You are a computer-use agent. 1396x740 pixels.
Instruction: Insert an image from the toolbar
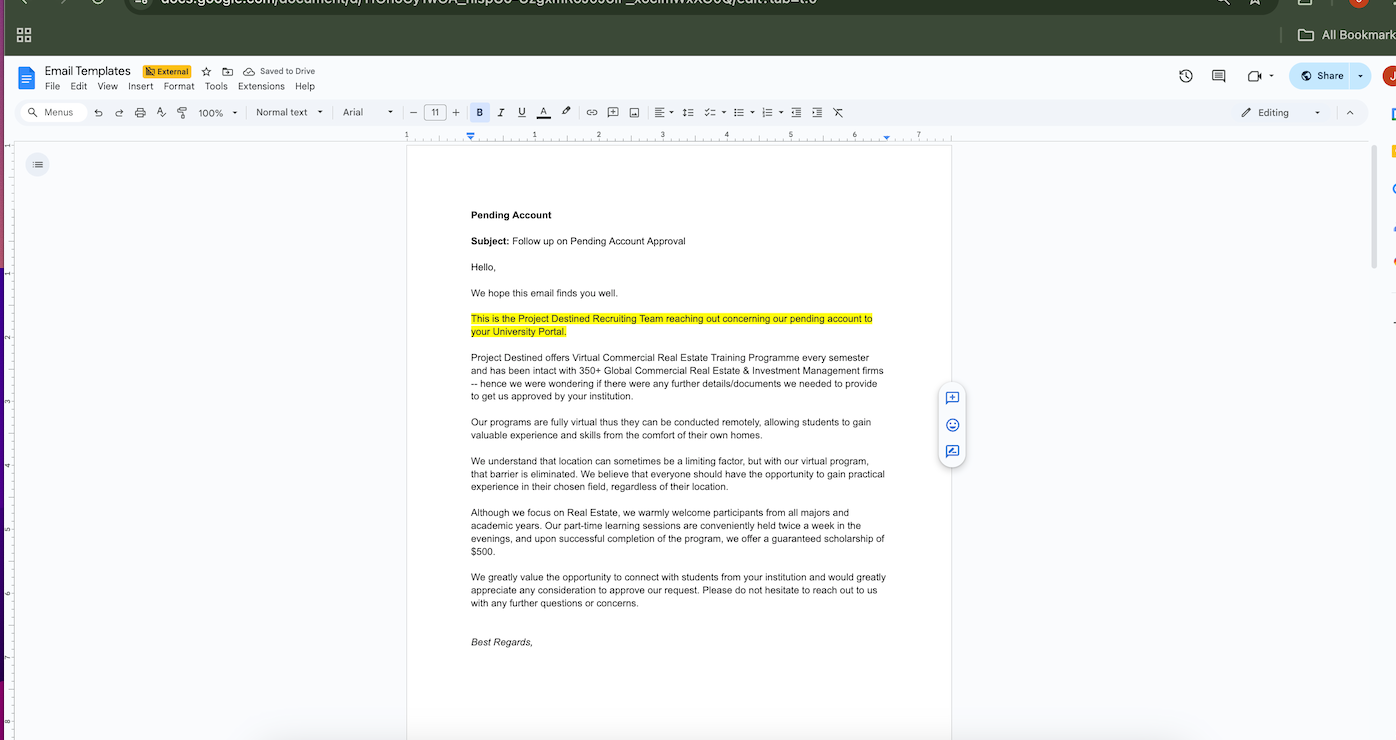(634, 113)
